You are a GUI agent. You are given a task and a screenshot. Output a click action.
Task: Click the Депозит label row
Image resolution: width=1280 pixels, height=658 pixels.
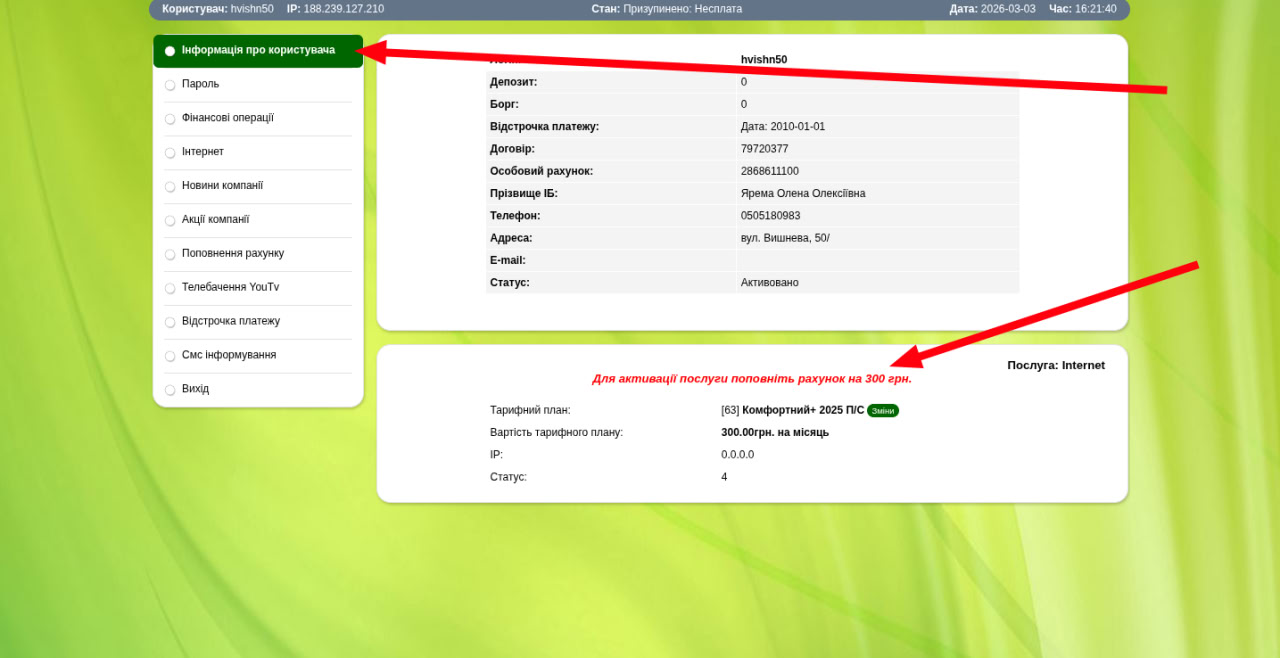tap(752, 82)
